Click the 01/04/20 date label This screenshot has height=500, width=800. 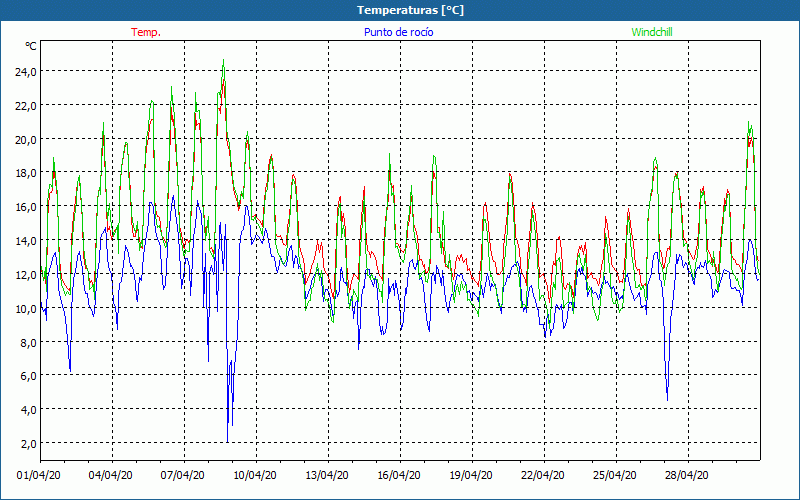pyautogui.click(x=39, y=475)
